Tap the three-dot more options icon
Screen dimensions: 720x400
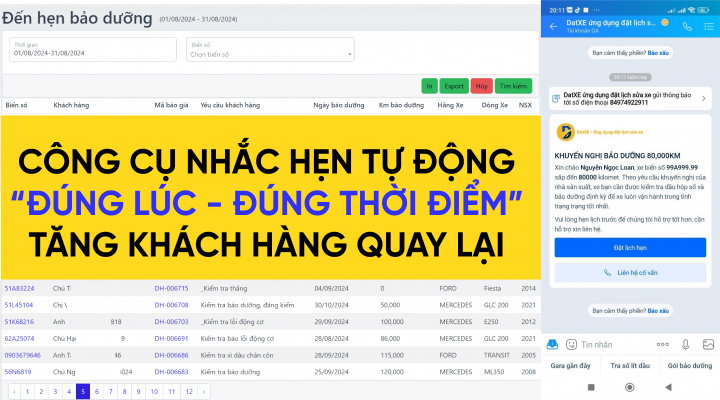pos(661,344)
